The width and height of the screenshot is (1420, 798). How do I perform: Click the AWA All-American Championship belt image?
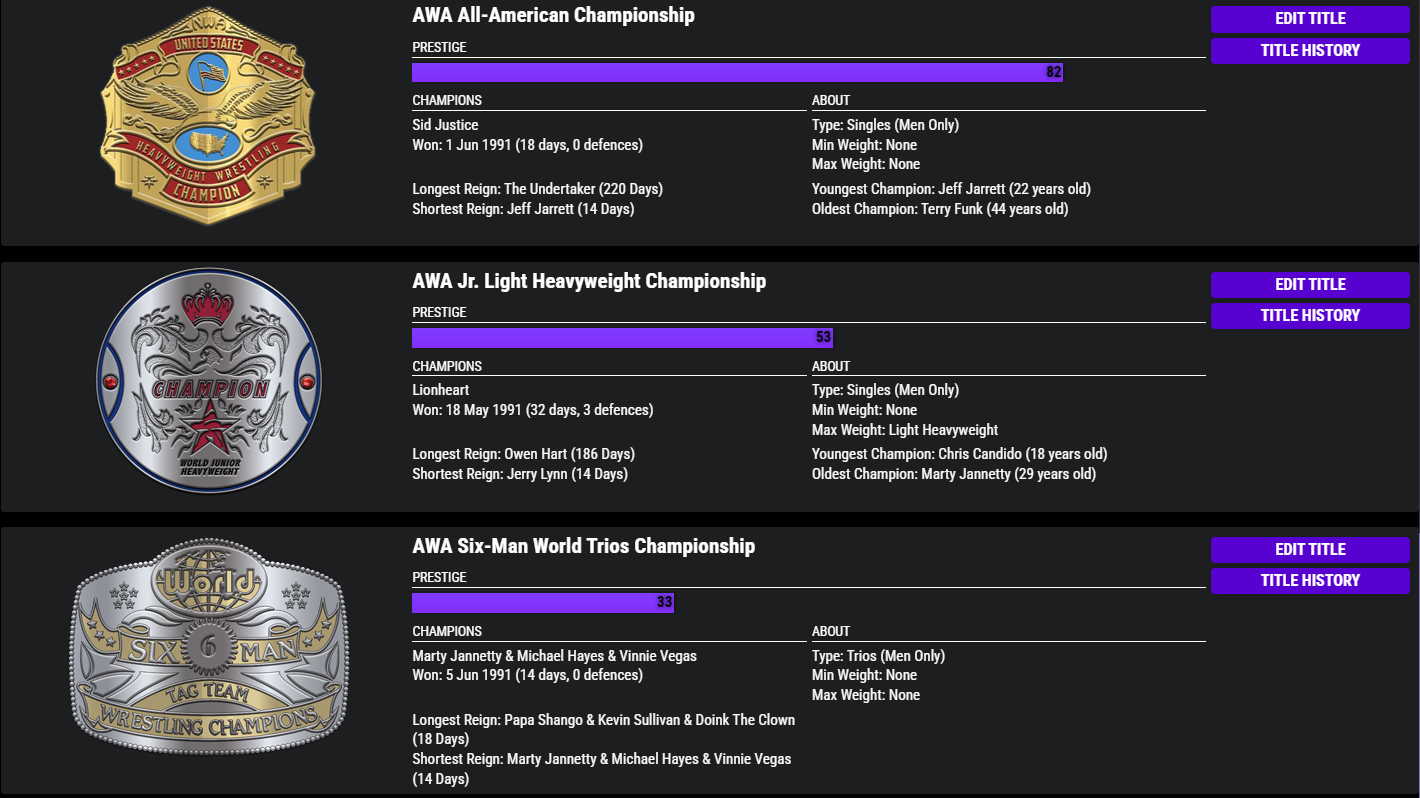pos(208,117)
